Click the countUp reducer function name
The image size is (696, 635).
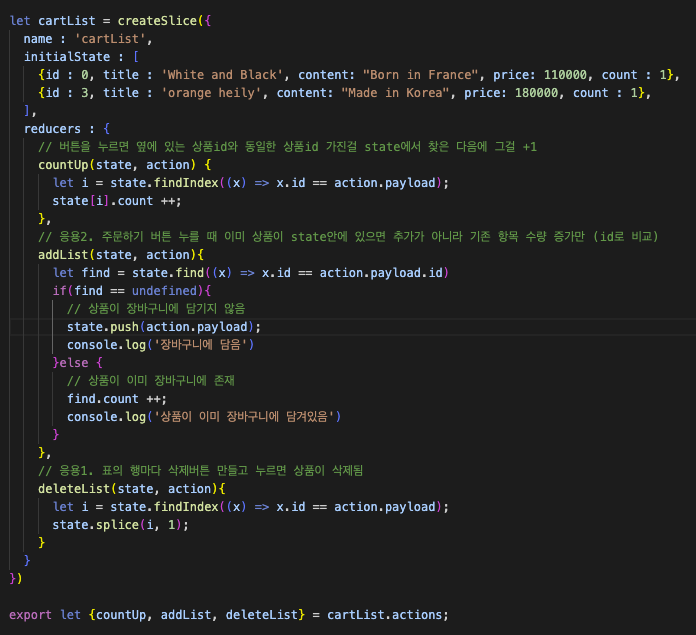point(63,165)
